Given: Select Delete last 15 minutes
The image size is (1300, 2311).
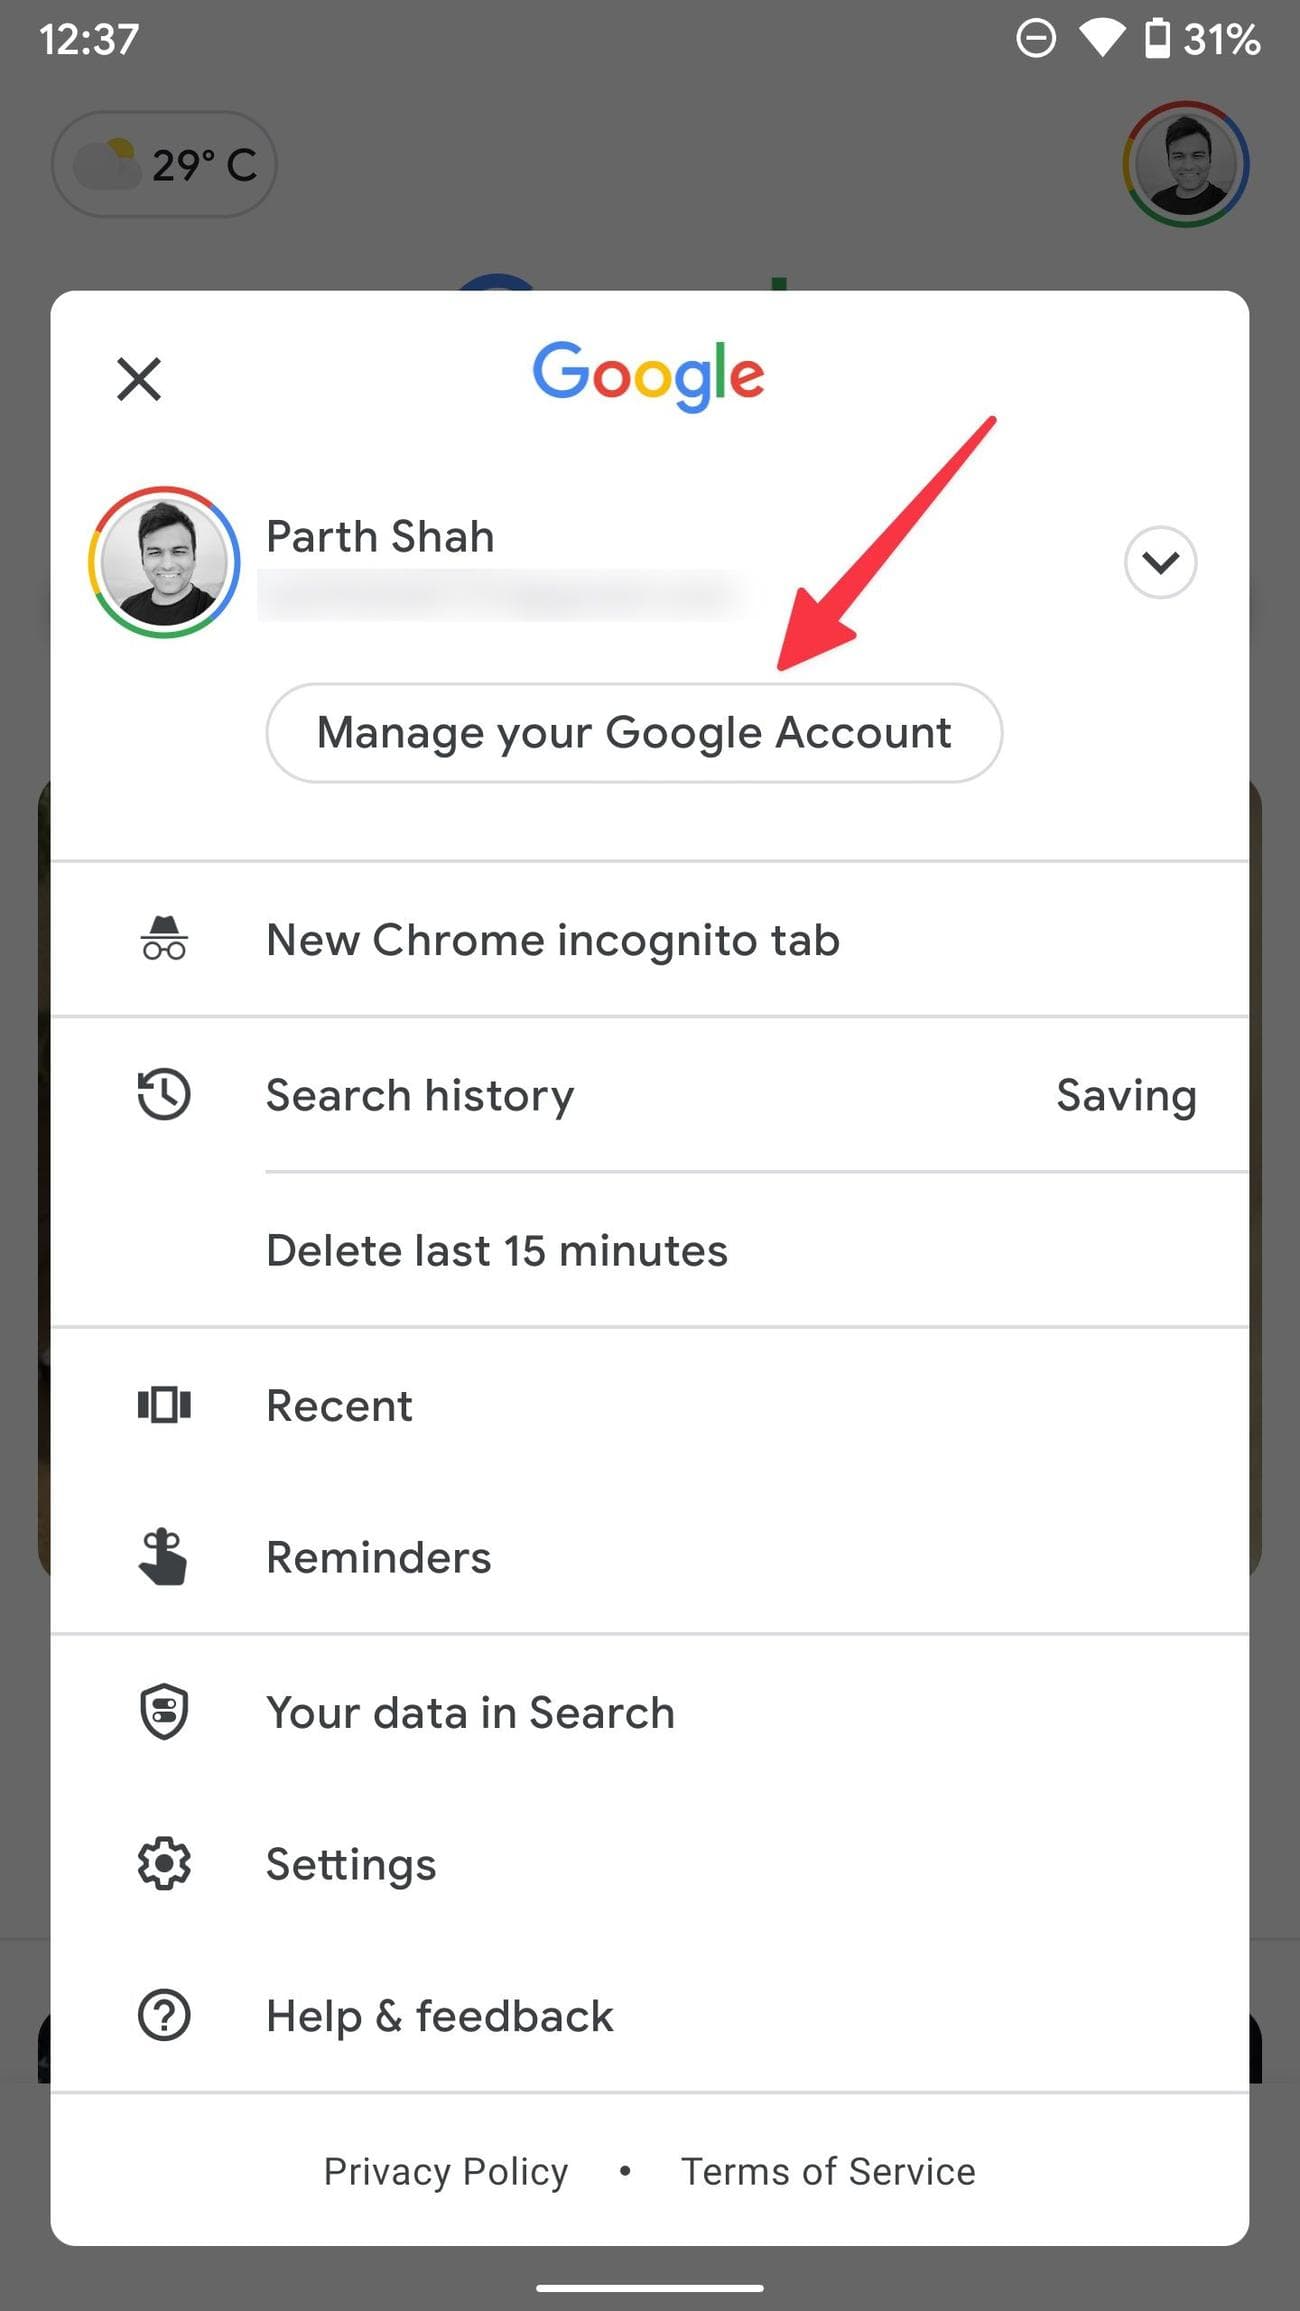Looking at the screenshot, I should (650, 1250).
